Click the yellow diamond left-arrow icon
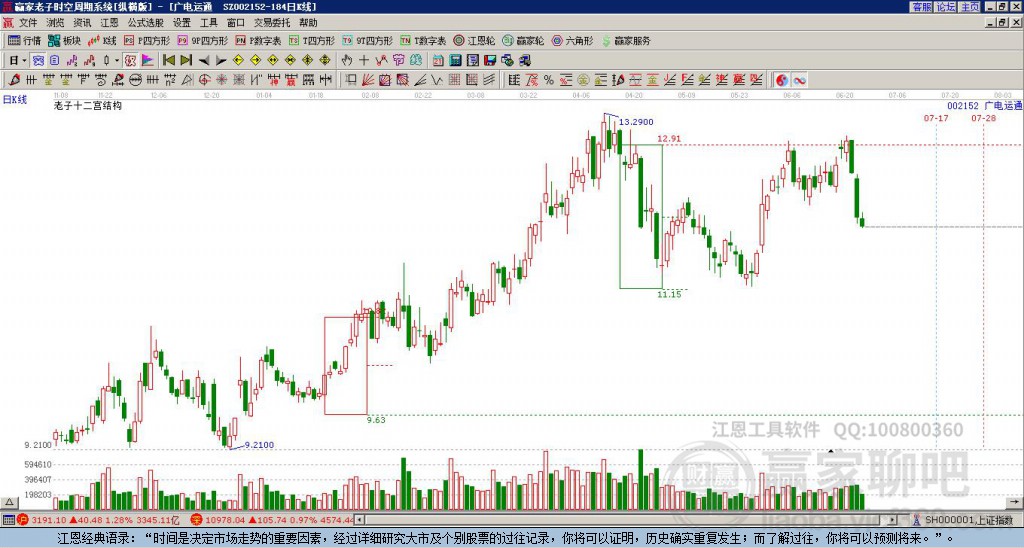The width and height of the screenshot is (1024, 548). click(x=238, y=61)
